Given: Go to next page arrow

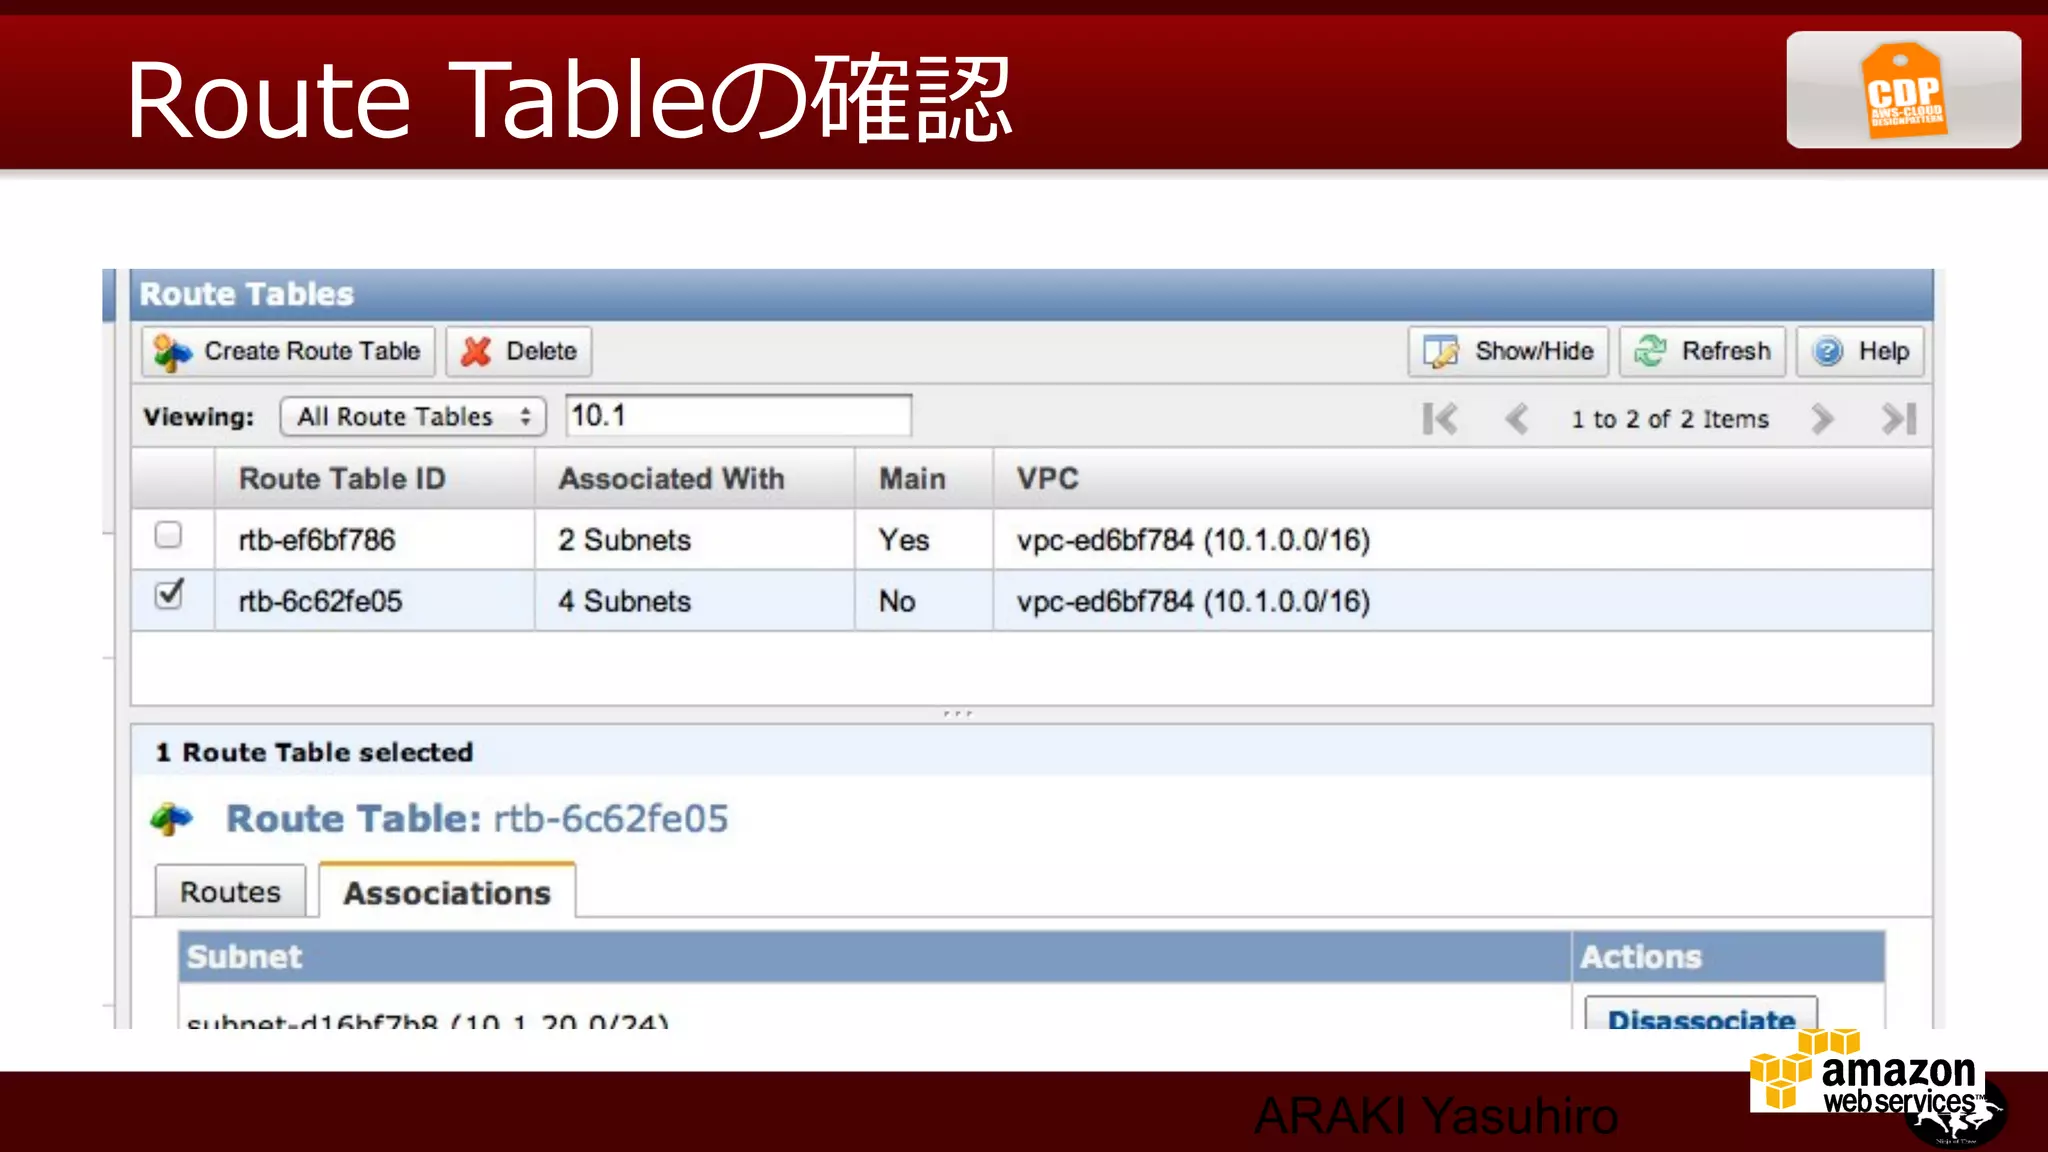Looking at the screenshot, I should coord(1822,418).
